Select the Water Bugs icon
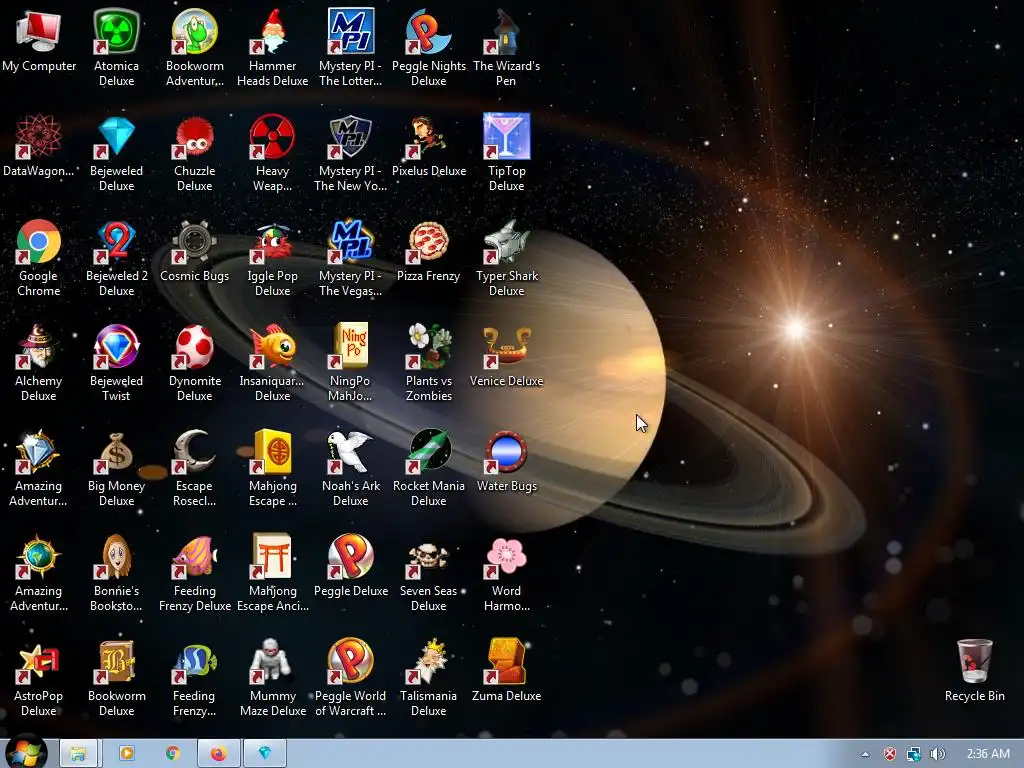The height and width of the screenshot is (768, 1024). click(x=506, y=452)
